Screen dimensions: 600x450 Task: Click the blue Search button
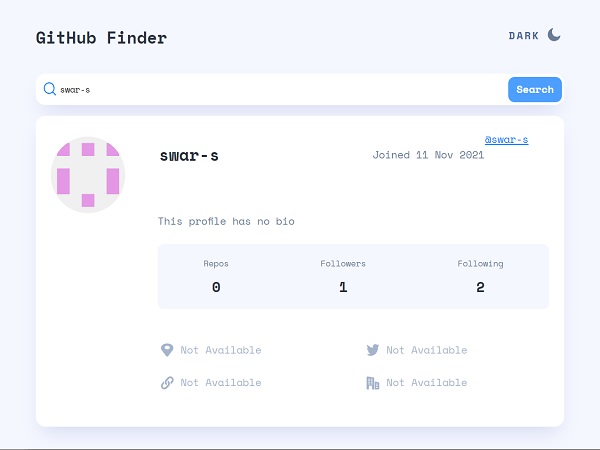point(535,90)
